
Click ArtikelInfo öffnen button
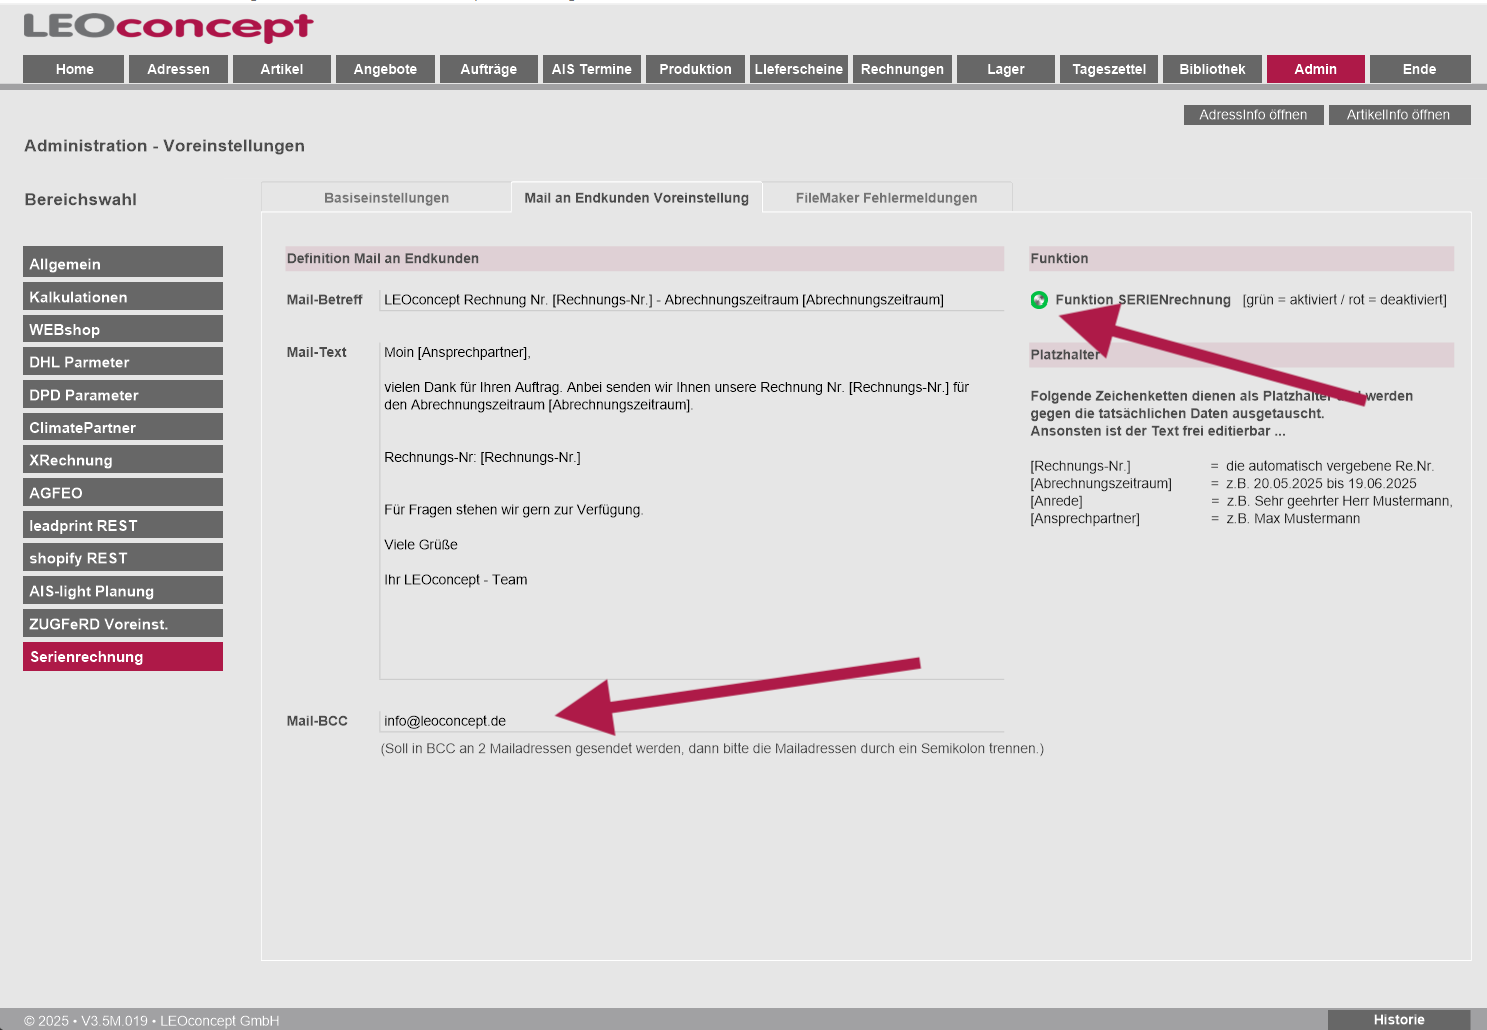[x=1399, y=115]
